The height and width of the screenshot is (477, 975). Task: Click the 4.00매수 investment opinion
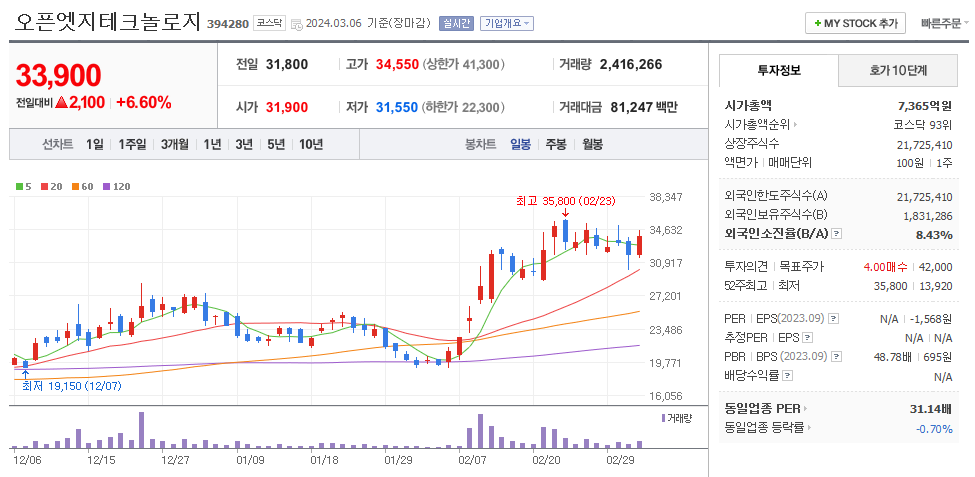pyautogui.click(x=885, y=267)
